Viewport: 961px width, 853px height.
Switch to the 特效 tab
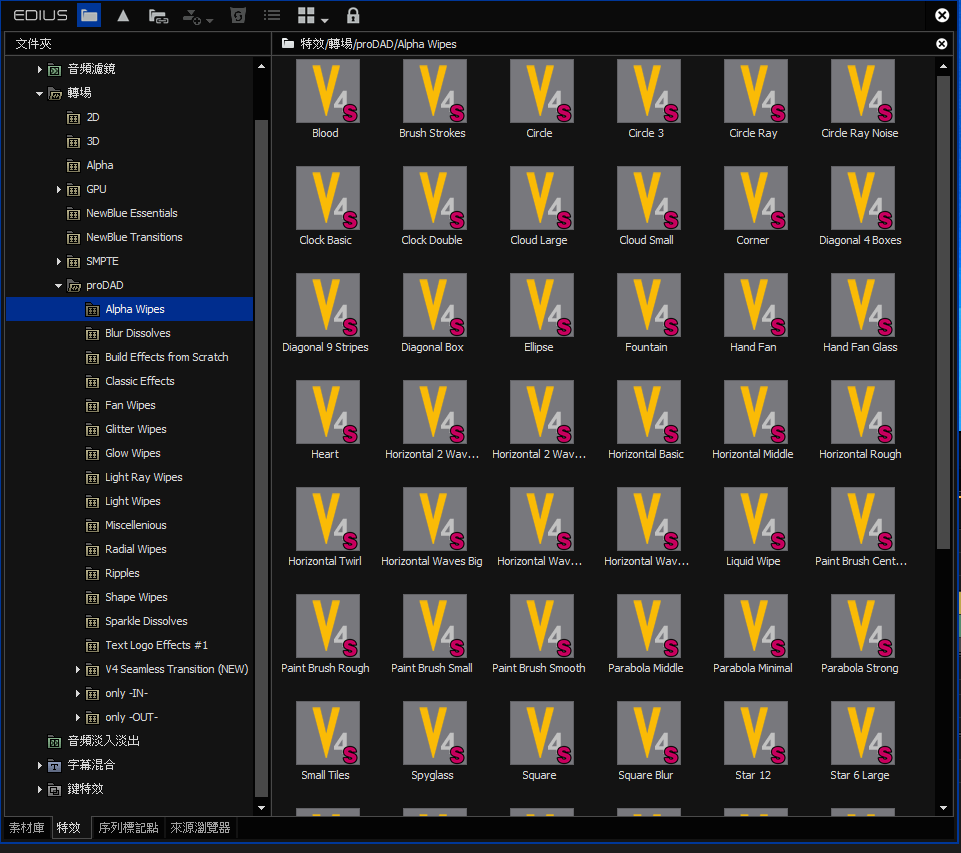tap(69, 828)
